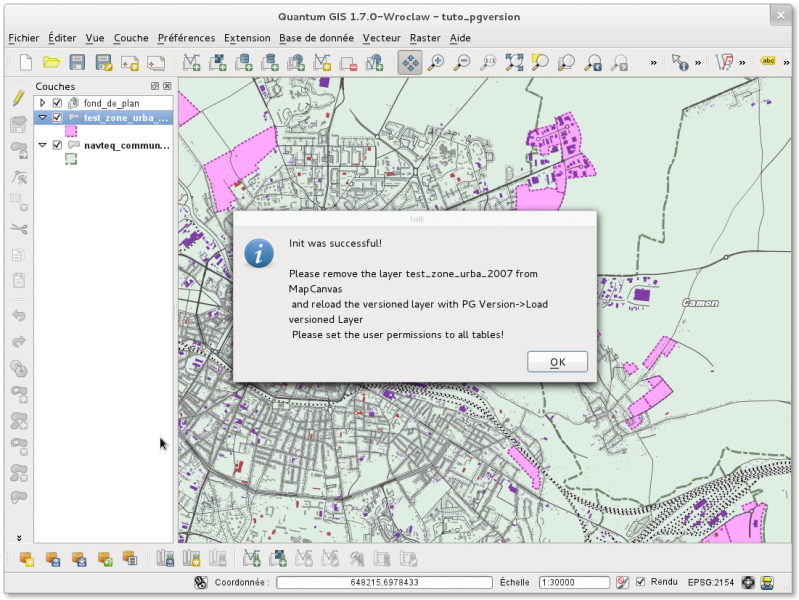799x600 pixels.
Task: Click the Coordonnée input field
Action: (385, 582)
